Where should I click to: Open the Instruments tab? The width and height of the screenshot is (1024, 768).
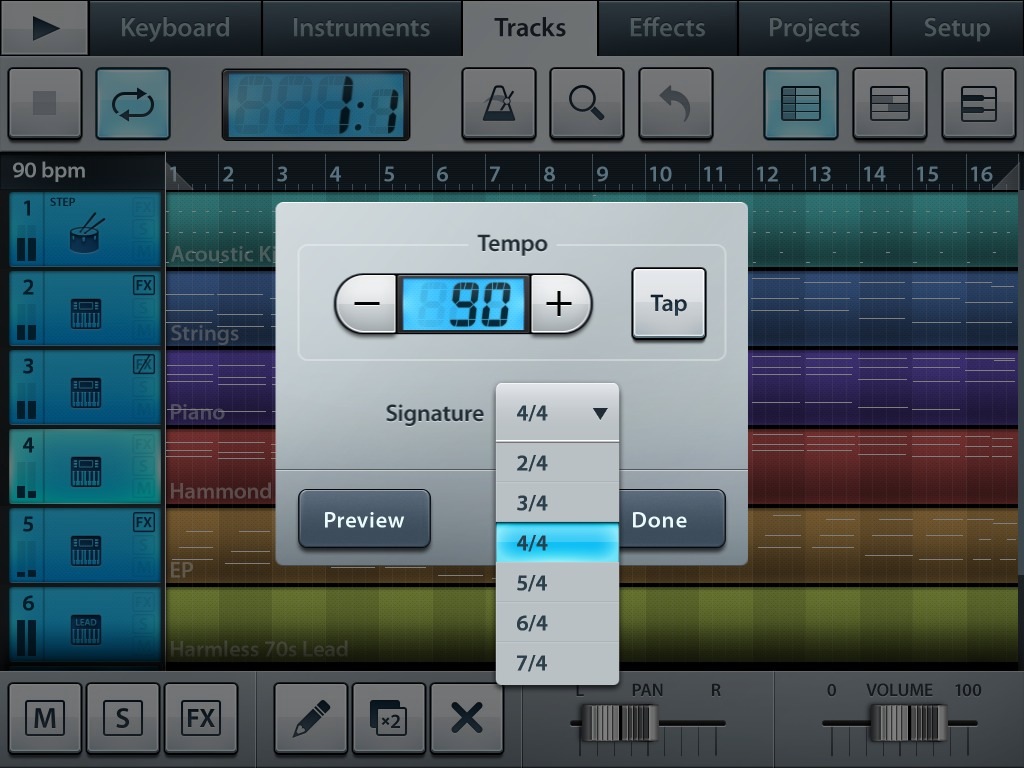click(361, 27)
